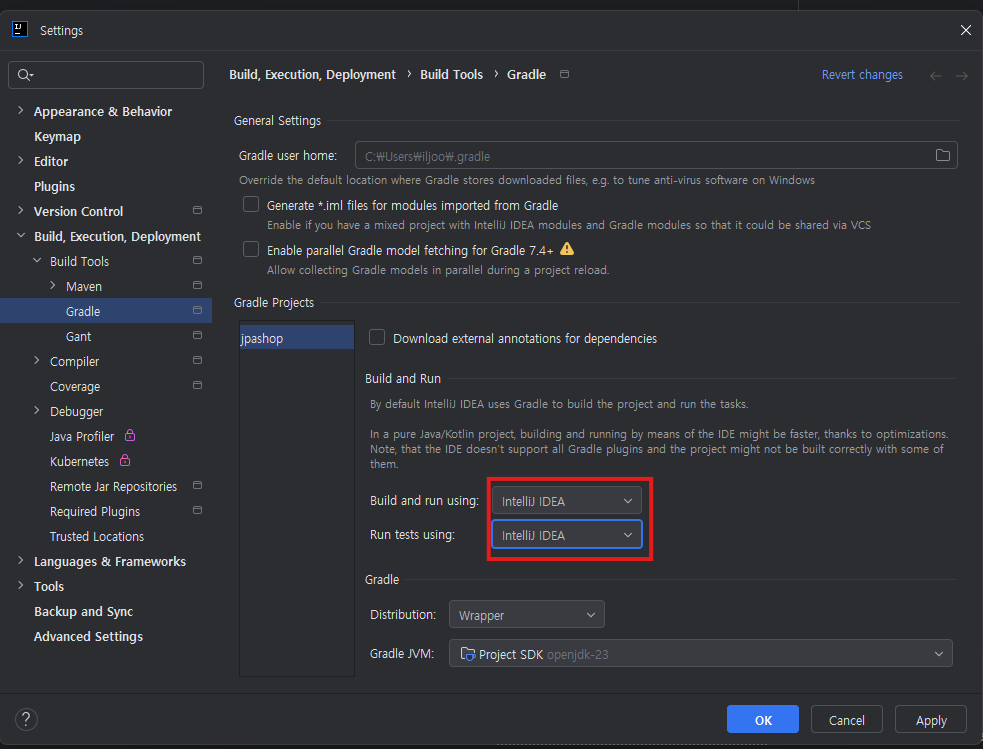The width and height of the screenshot is (983, 749).
Task: Select Required Plugins entry
Action: pyautogui.click(x=95, y=511)
